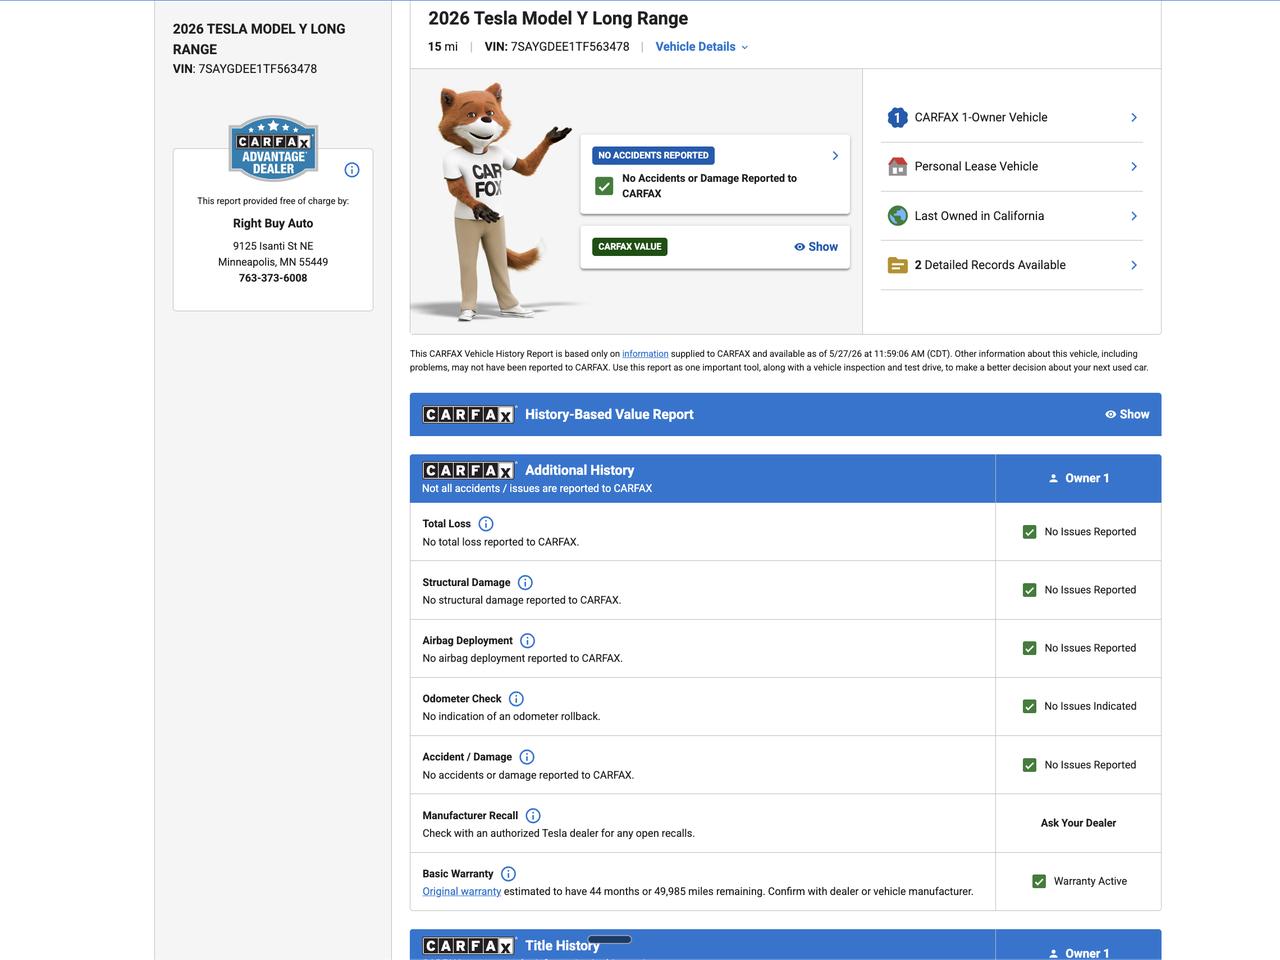Click the Manufacturer Recall label
The width and height of the screenshot is (1280, 960).
click(x=470, y=816)
